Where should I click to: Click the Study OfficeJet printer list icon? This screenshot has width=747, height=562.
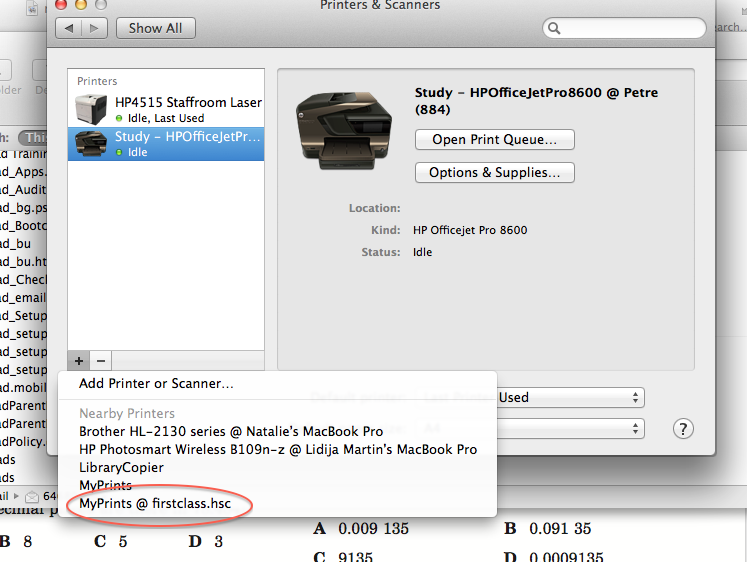coord(91,143)
